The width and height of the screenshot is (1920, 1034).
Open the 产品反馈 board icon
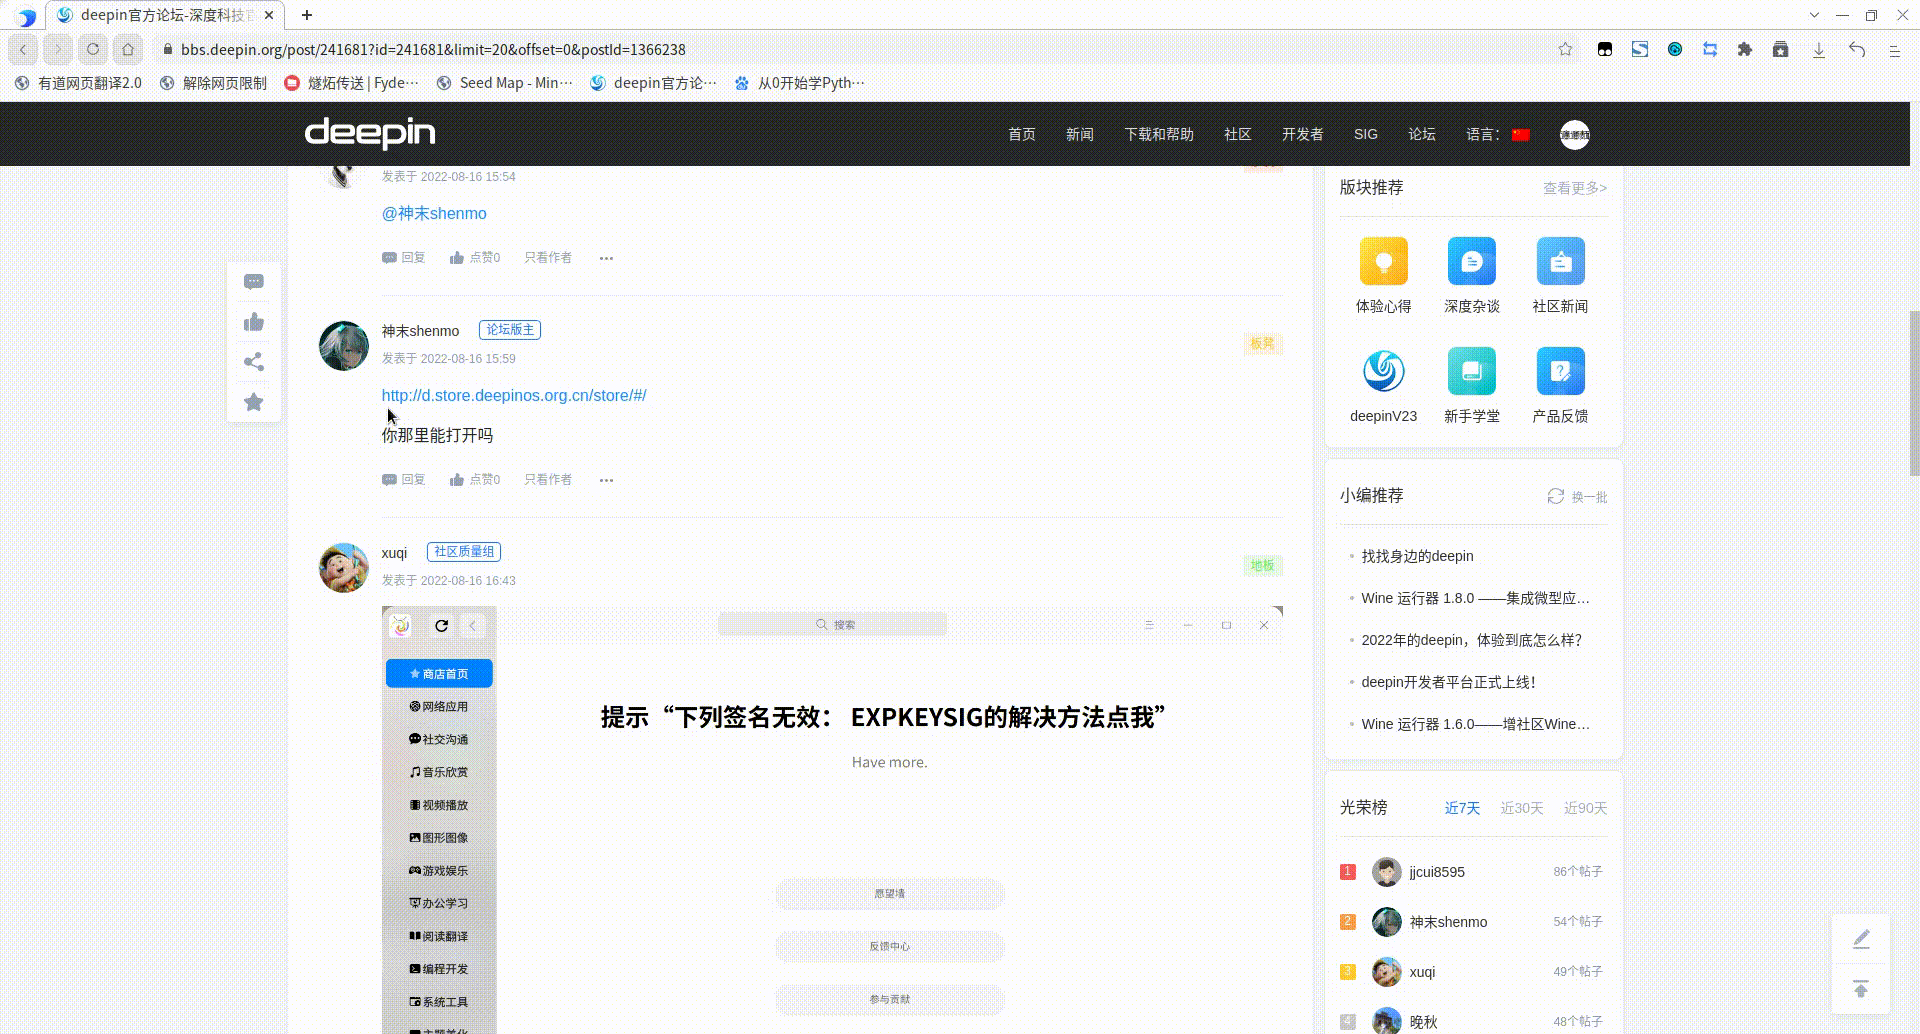pos(1560,371)
